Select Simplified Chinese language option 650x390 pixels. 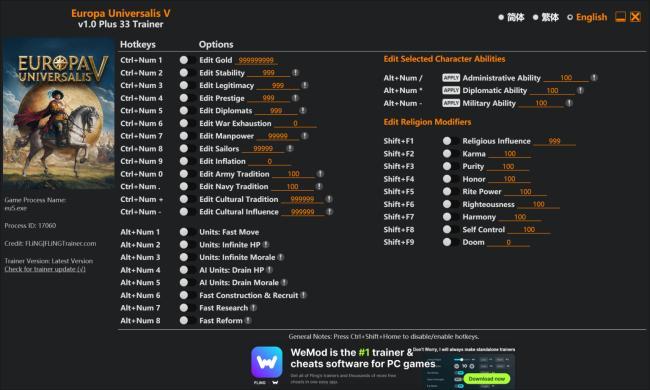click(511, 17)
